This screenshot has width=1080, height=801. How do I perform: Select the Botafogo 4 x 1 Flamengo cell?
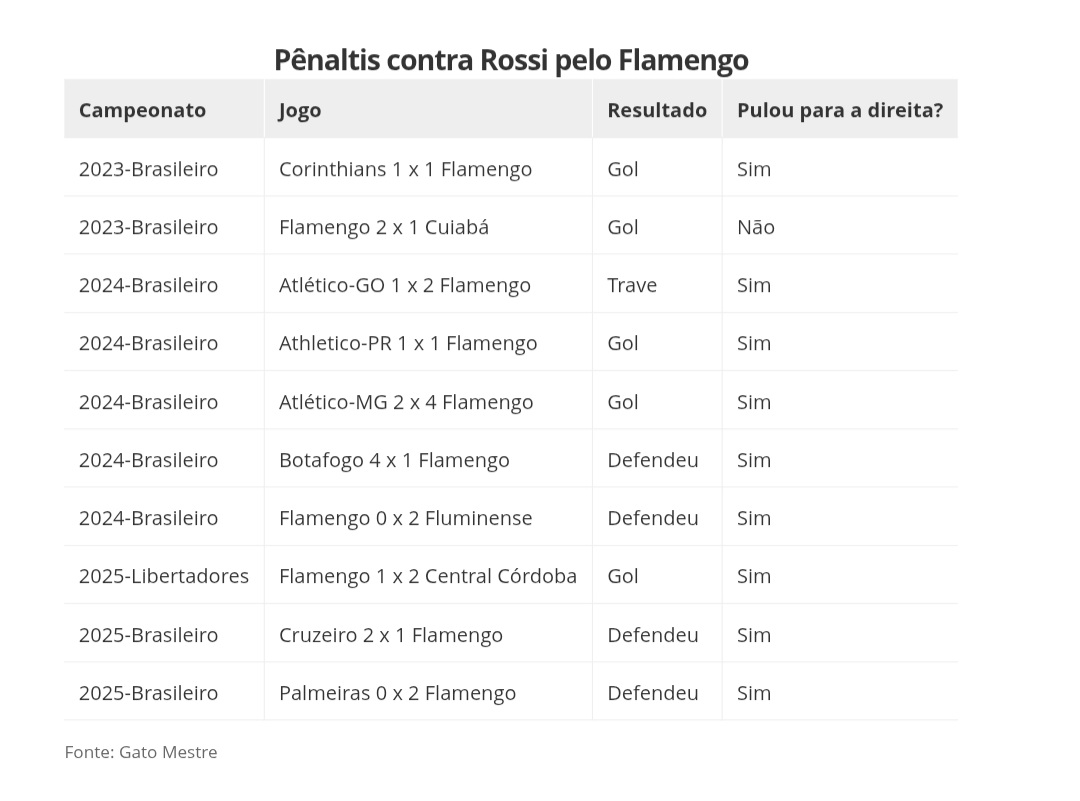[428, 459]
